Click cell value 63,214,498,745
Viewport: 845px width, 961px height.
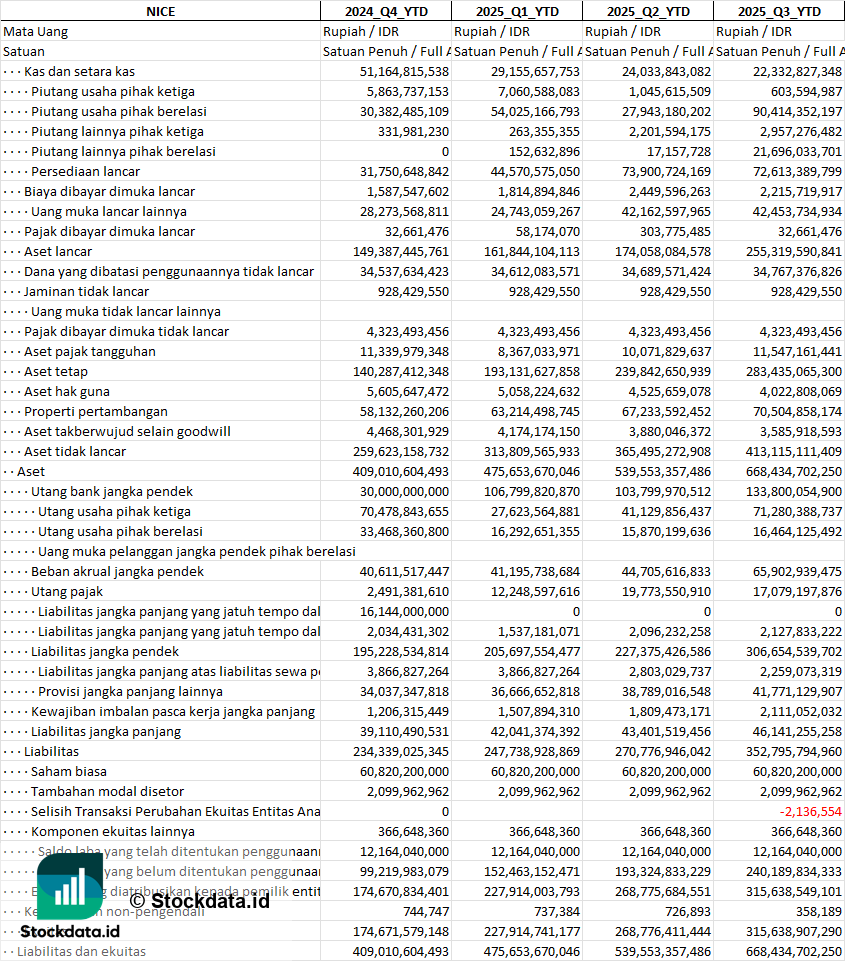[x=535, y=412]
